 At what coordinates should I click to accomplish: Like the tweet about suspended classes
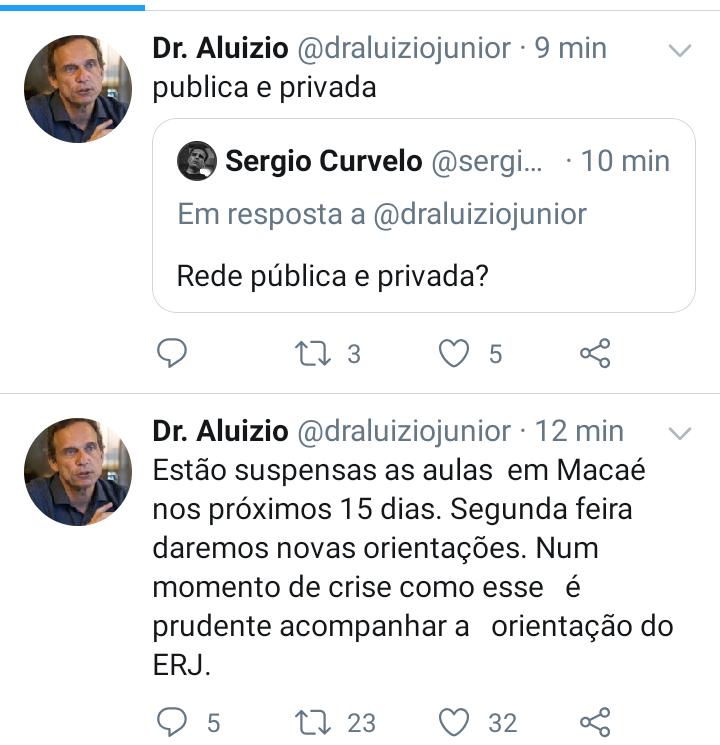point(456,722)
